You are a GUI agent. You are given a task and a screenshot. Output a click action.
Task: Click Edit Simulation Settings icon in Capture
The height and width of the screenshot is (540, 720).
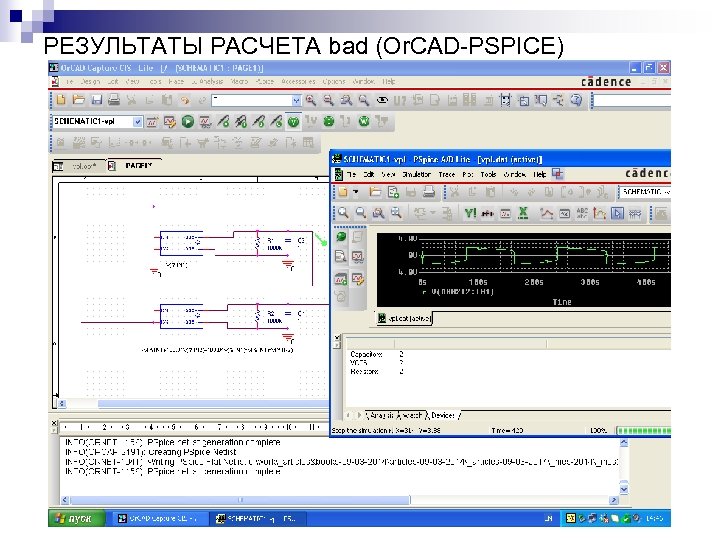(170, 122)
